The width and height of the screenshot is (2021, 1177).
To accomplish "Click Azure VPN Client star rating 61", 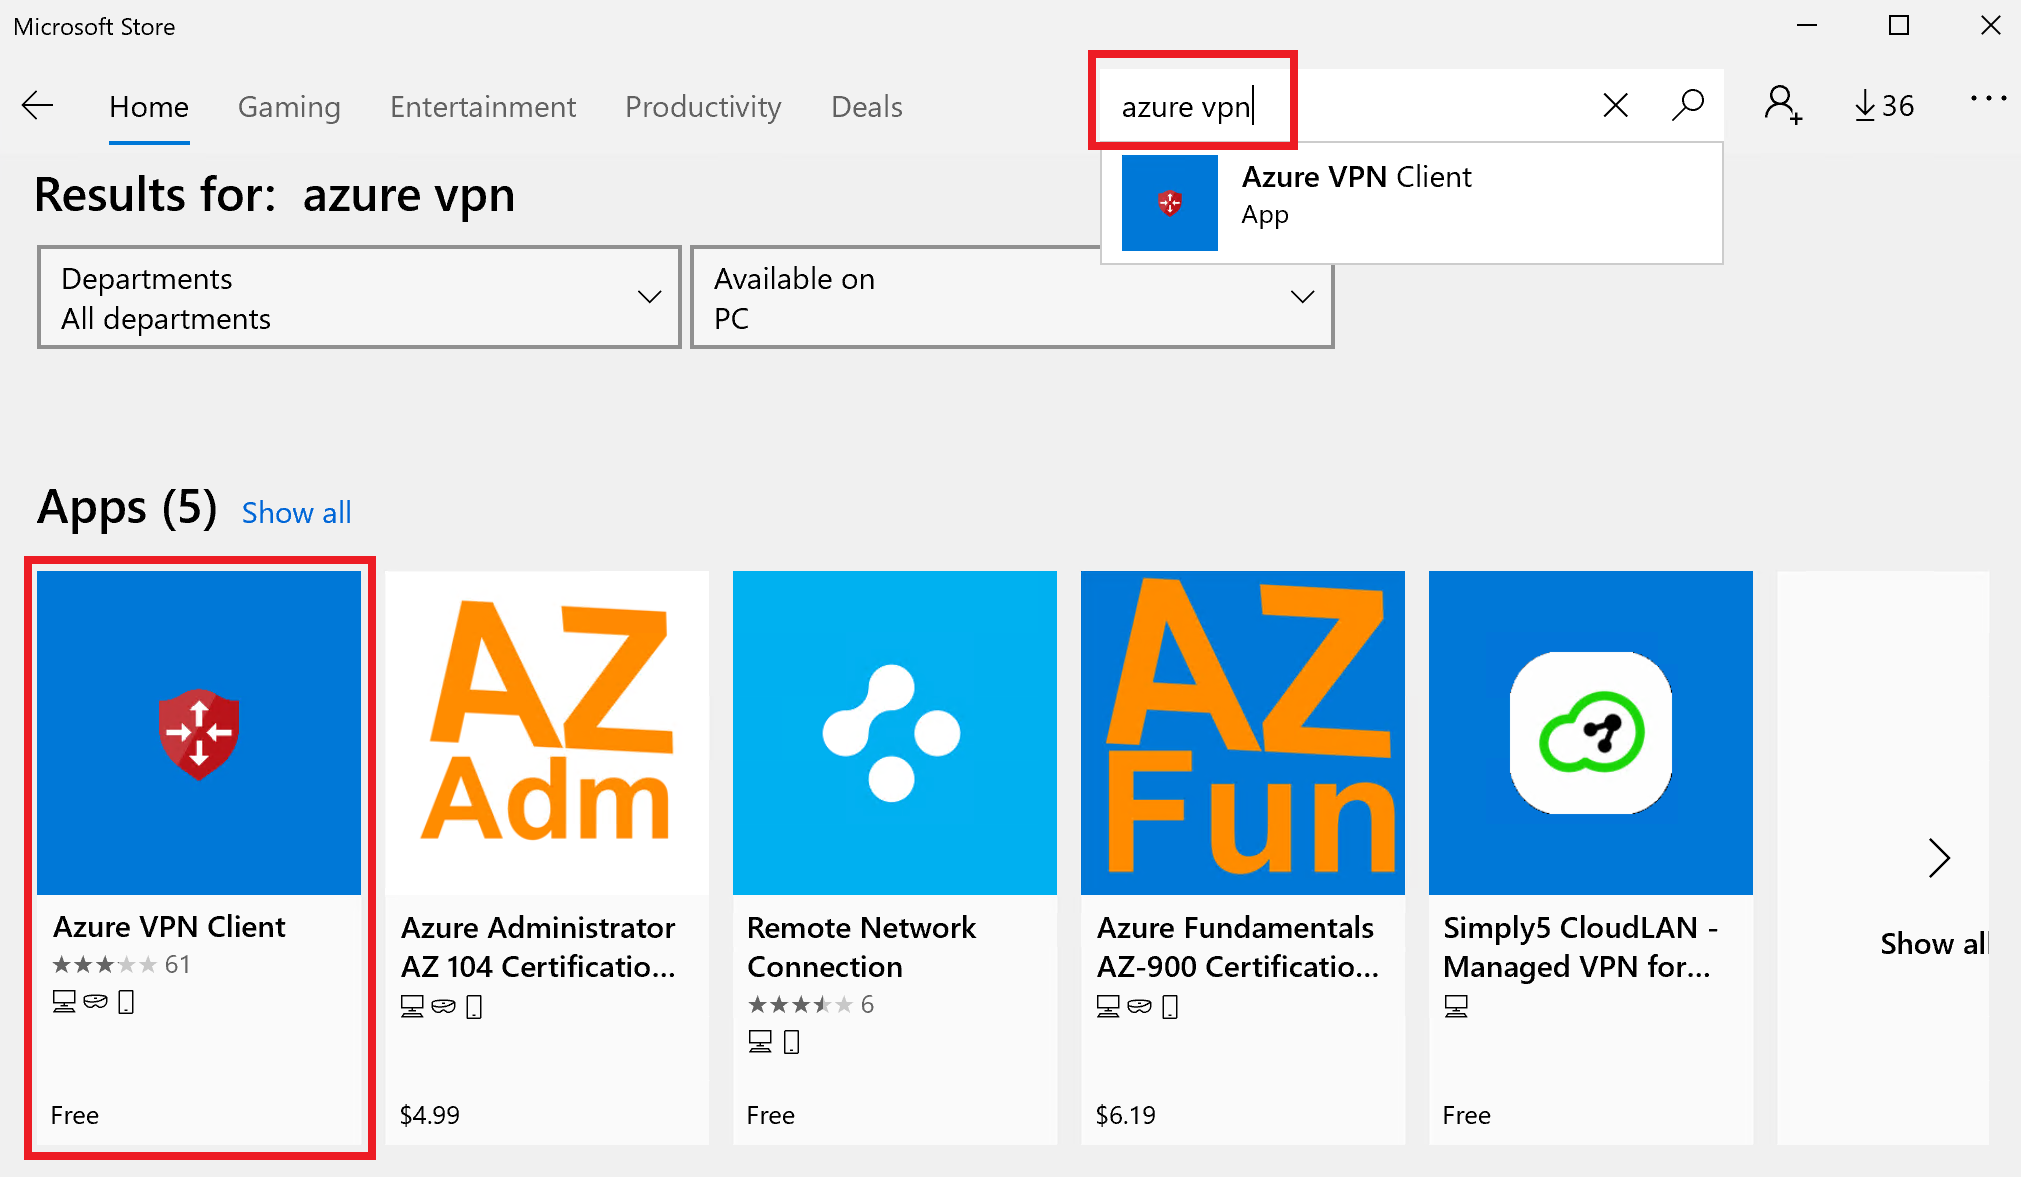I will coord(121,965).
